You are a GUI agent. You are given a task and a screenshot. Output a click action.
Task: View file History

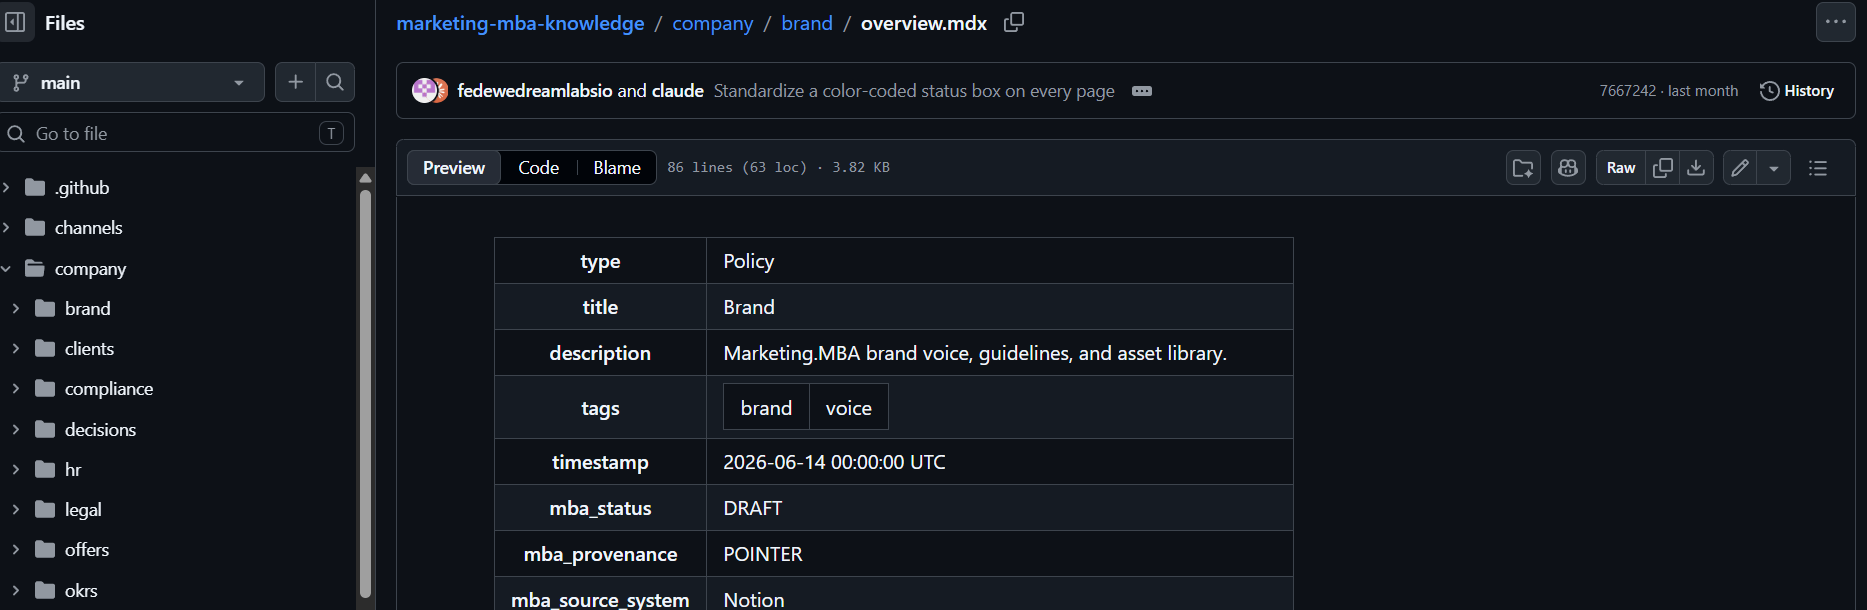click(x=1797, y=91)
